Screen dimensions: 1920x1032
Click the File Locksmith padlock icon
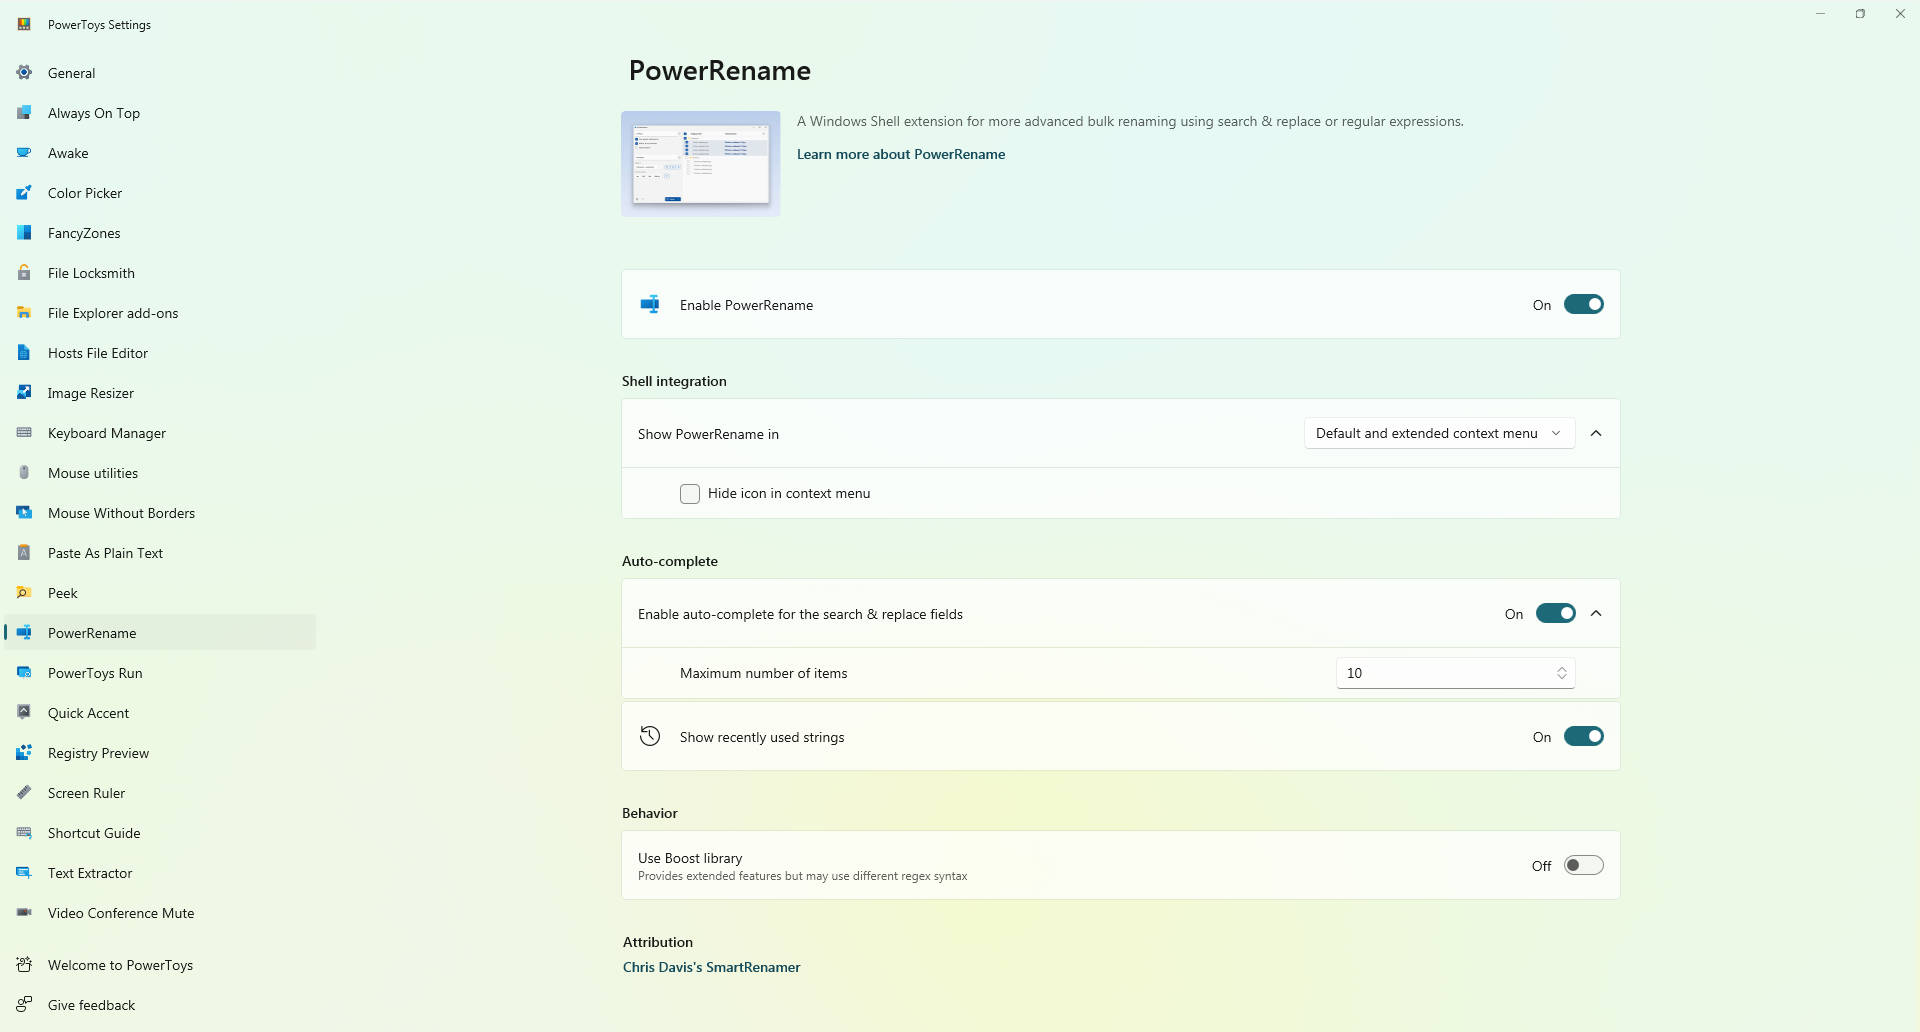[x=24, y=273]
